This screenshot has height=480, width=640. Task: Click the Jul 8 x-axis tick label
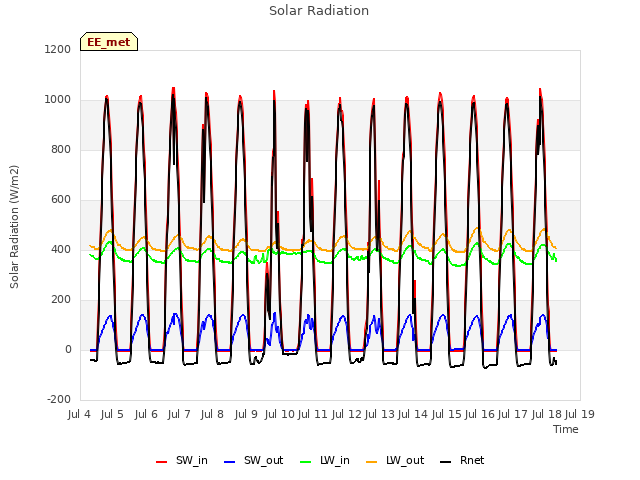[212, 414]
